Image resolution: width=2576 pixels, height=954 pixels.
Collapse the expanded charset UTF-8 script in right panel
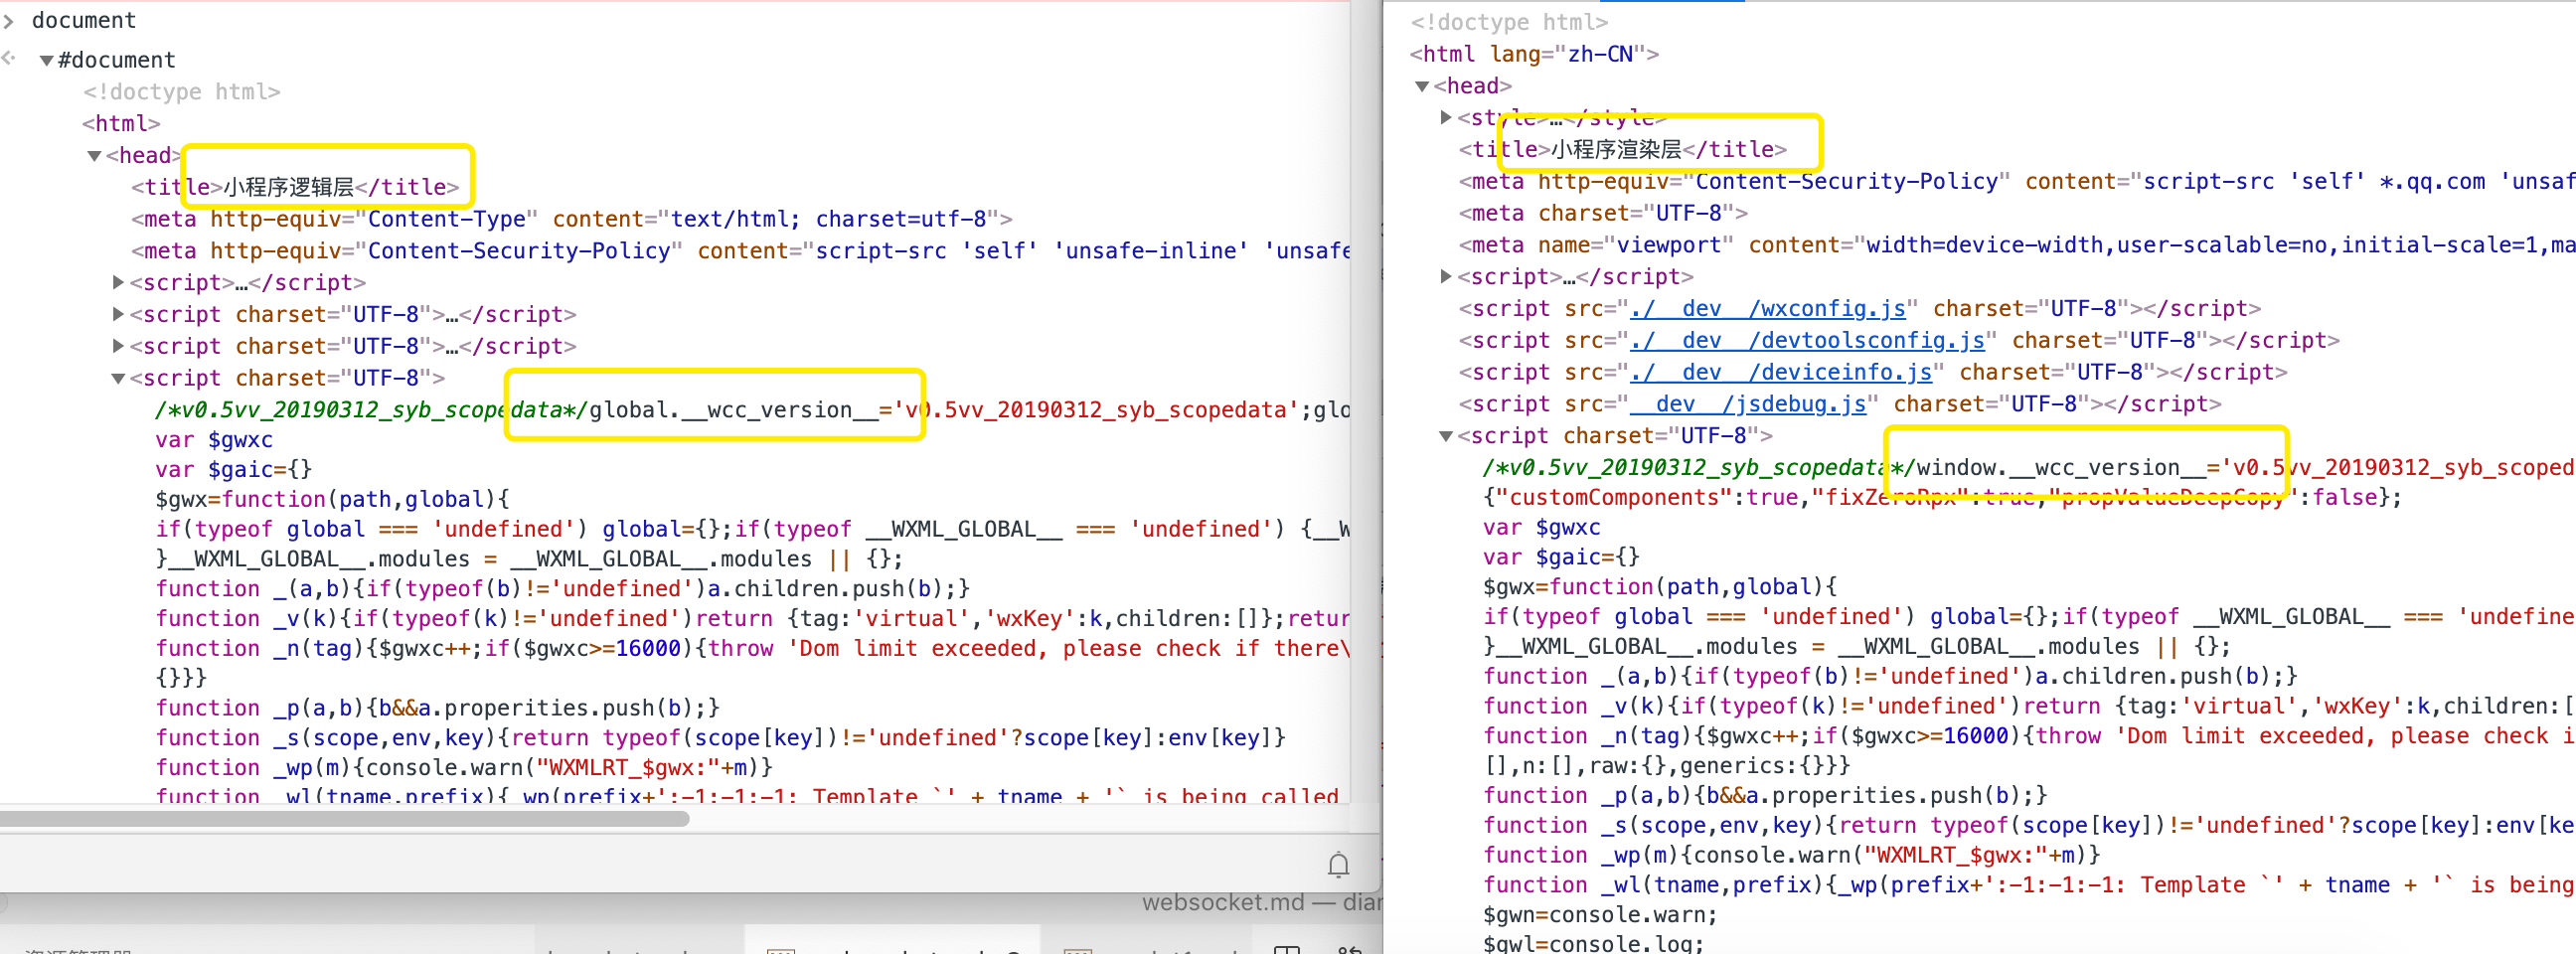(x=1446, y=436)
